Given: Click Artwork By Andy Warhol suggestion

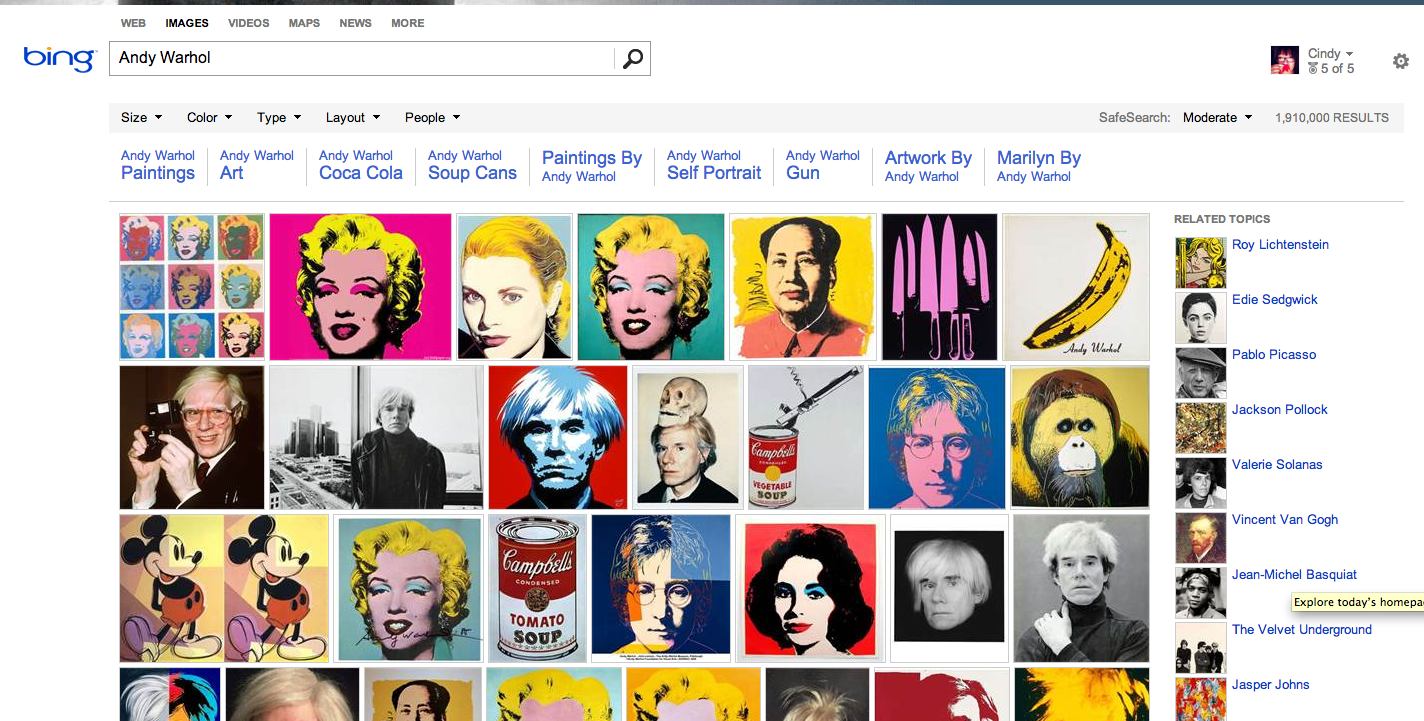Looking at the screenshot, I should tap(928, 166).
